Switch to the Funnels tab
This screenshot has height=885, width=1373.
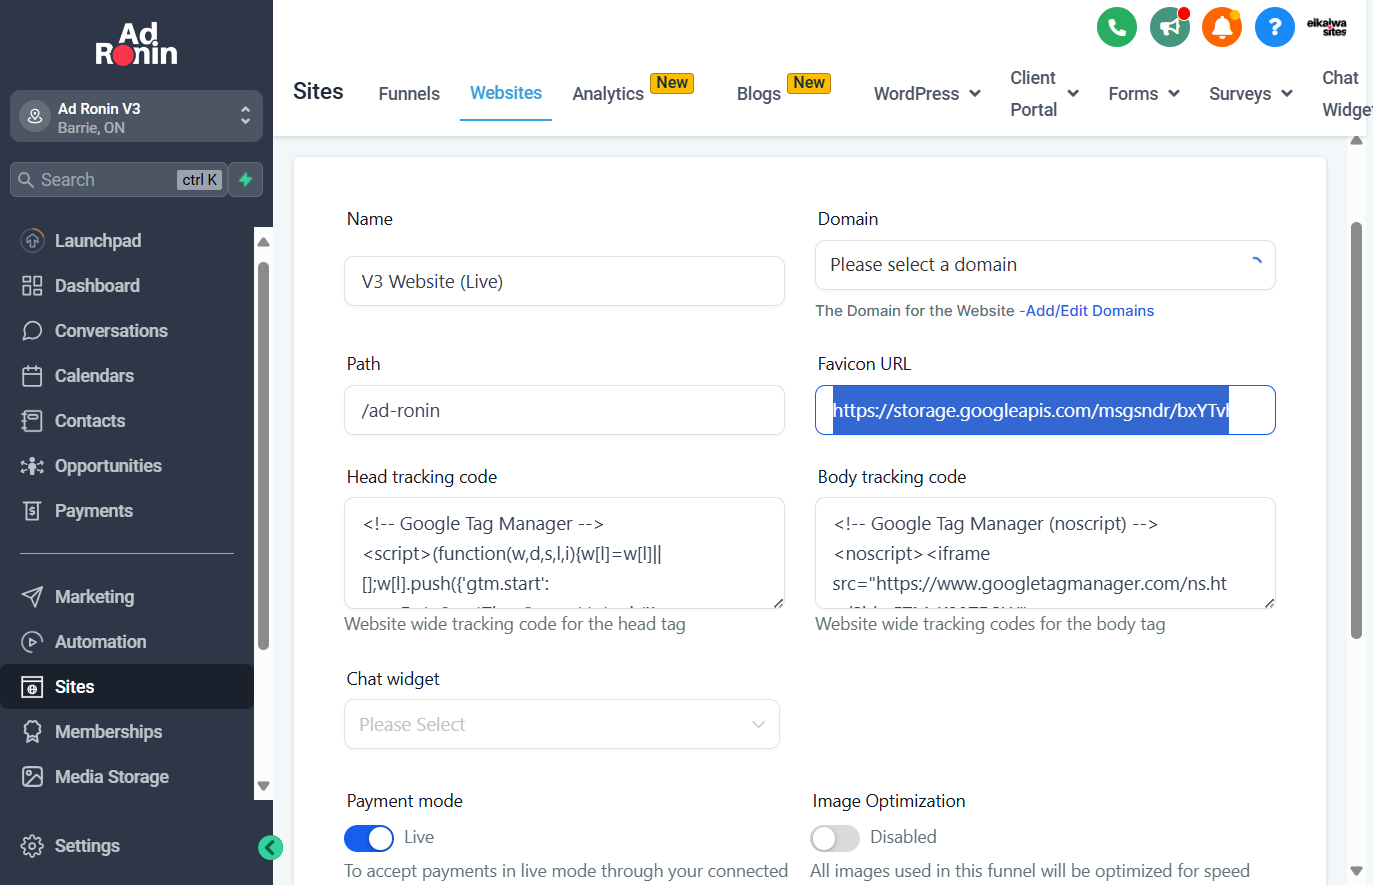(x=409, y=93)
